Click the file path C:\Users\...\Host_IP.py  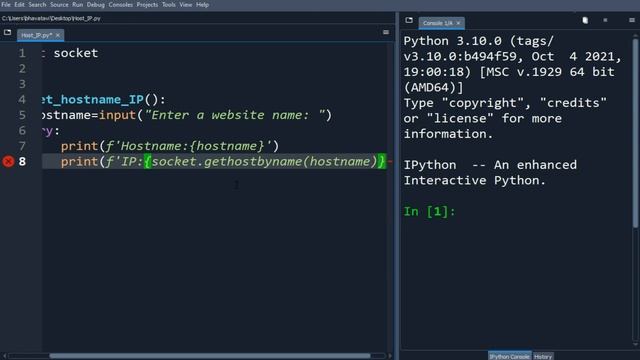[x=51, y=18]
